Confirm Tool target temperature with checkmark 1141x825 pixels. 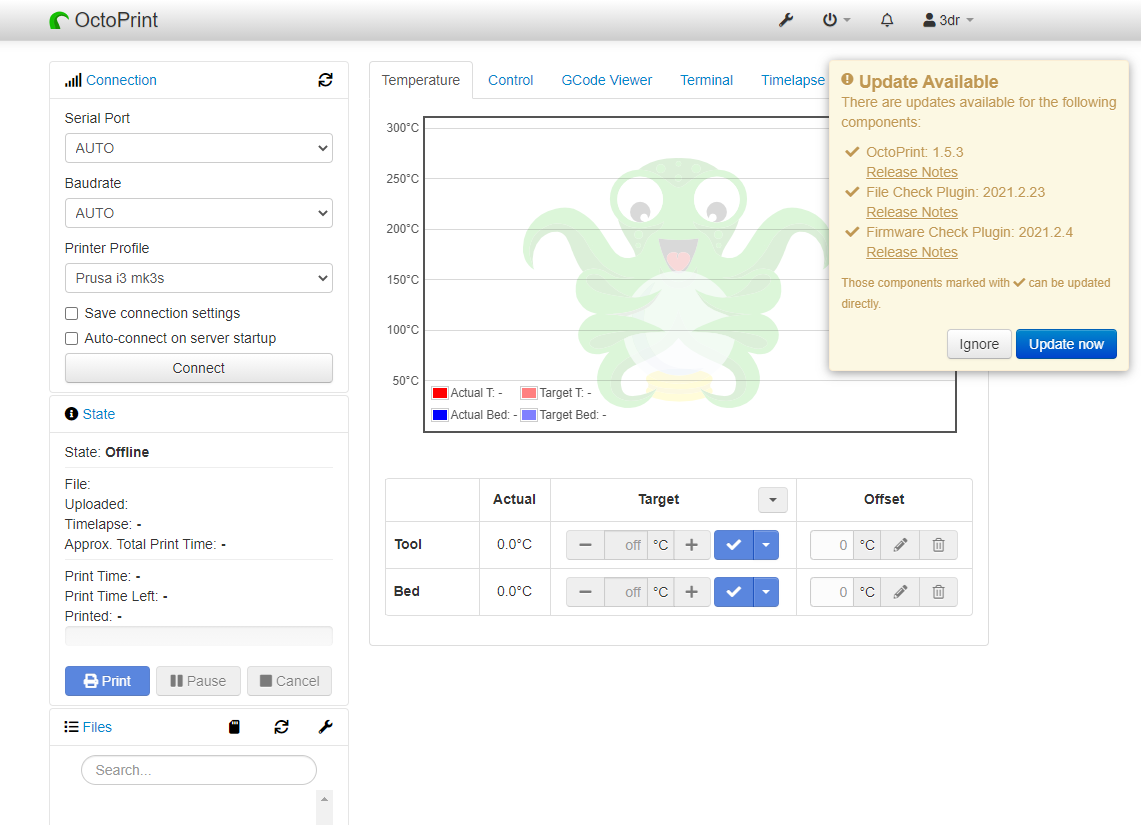[x=734, y=545]
